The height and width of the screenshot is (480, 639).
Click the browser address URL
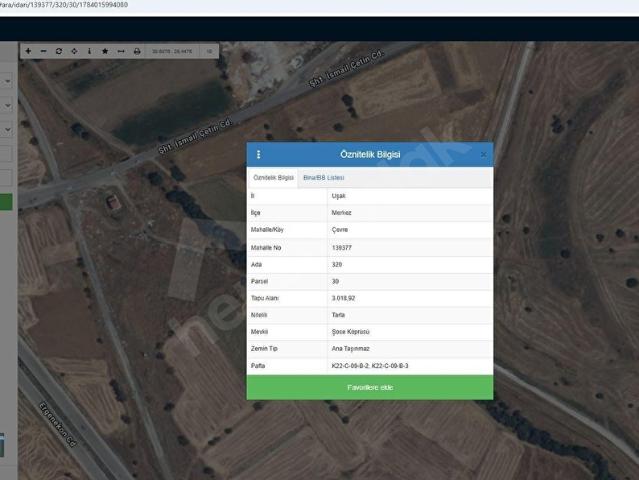[x=64, y=5]
